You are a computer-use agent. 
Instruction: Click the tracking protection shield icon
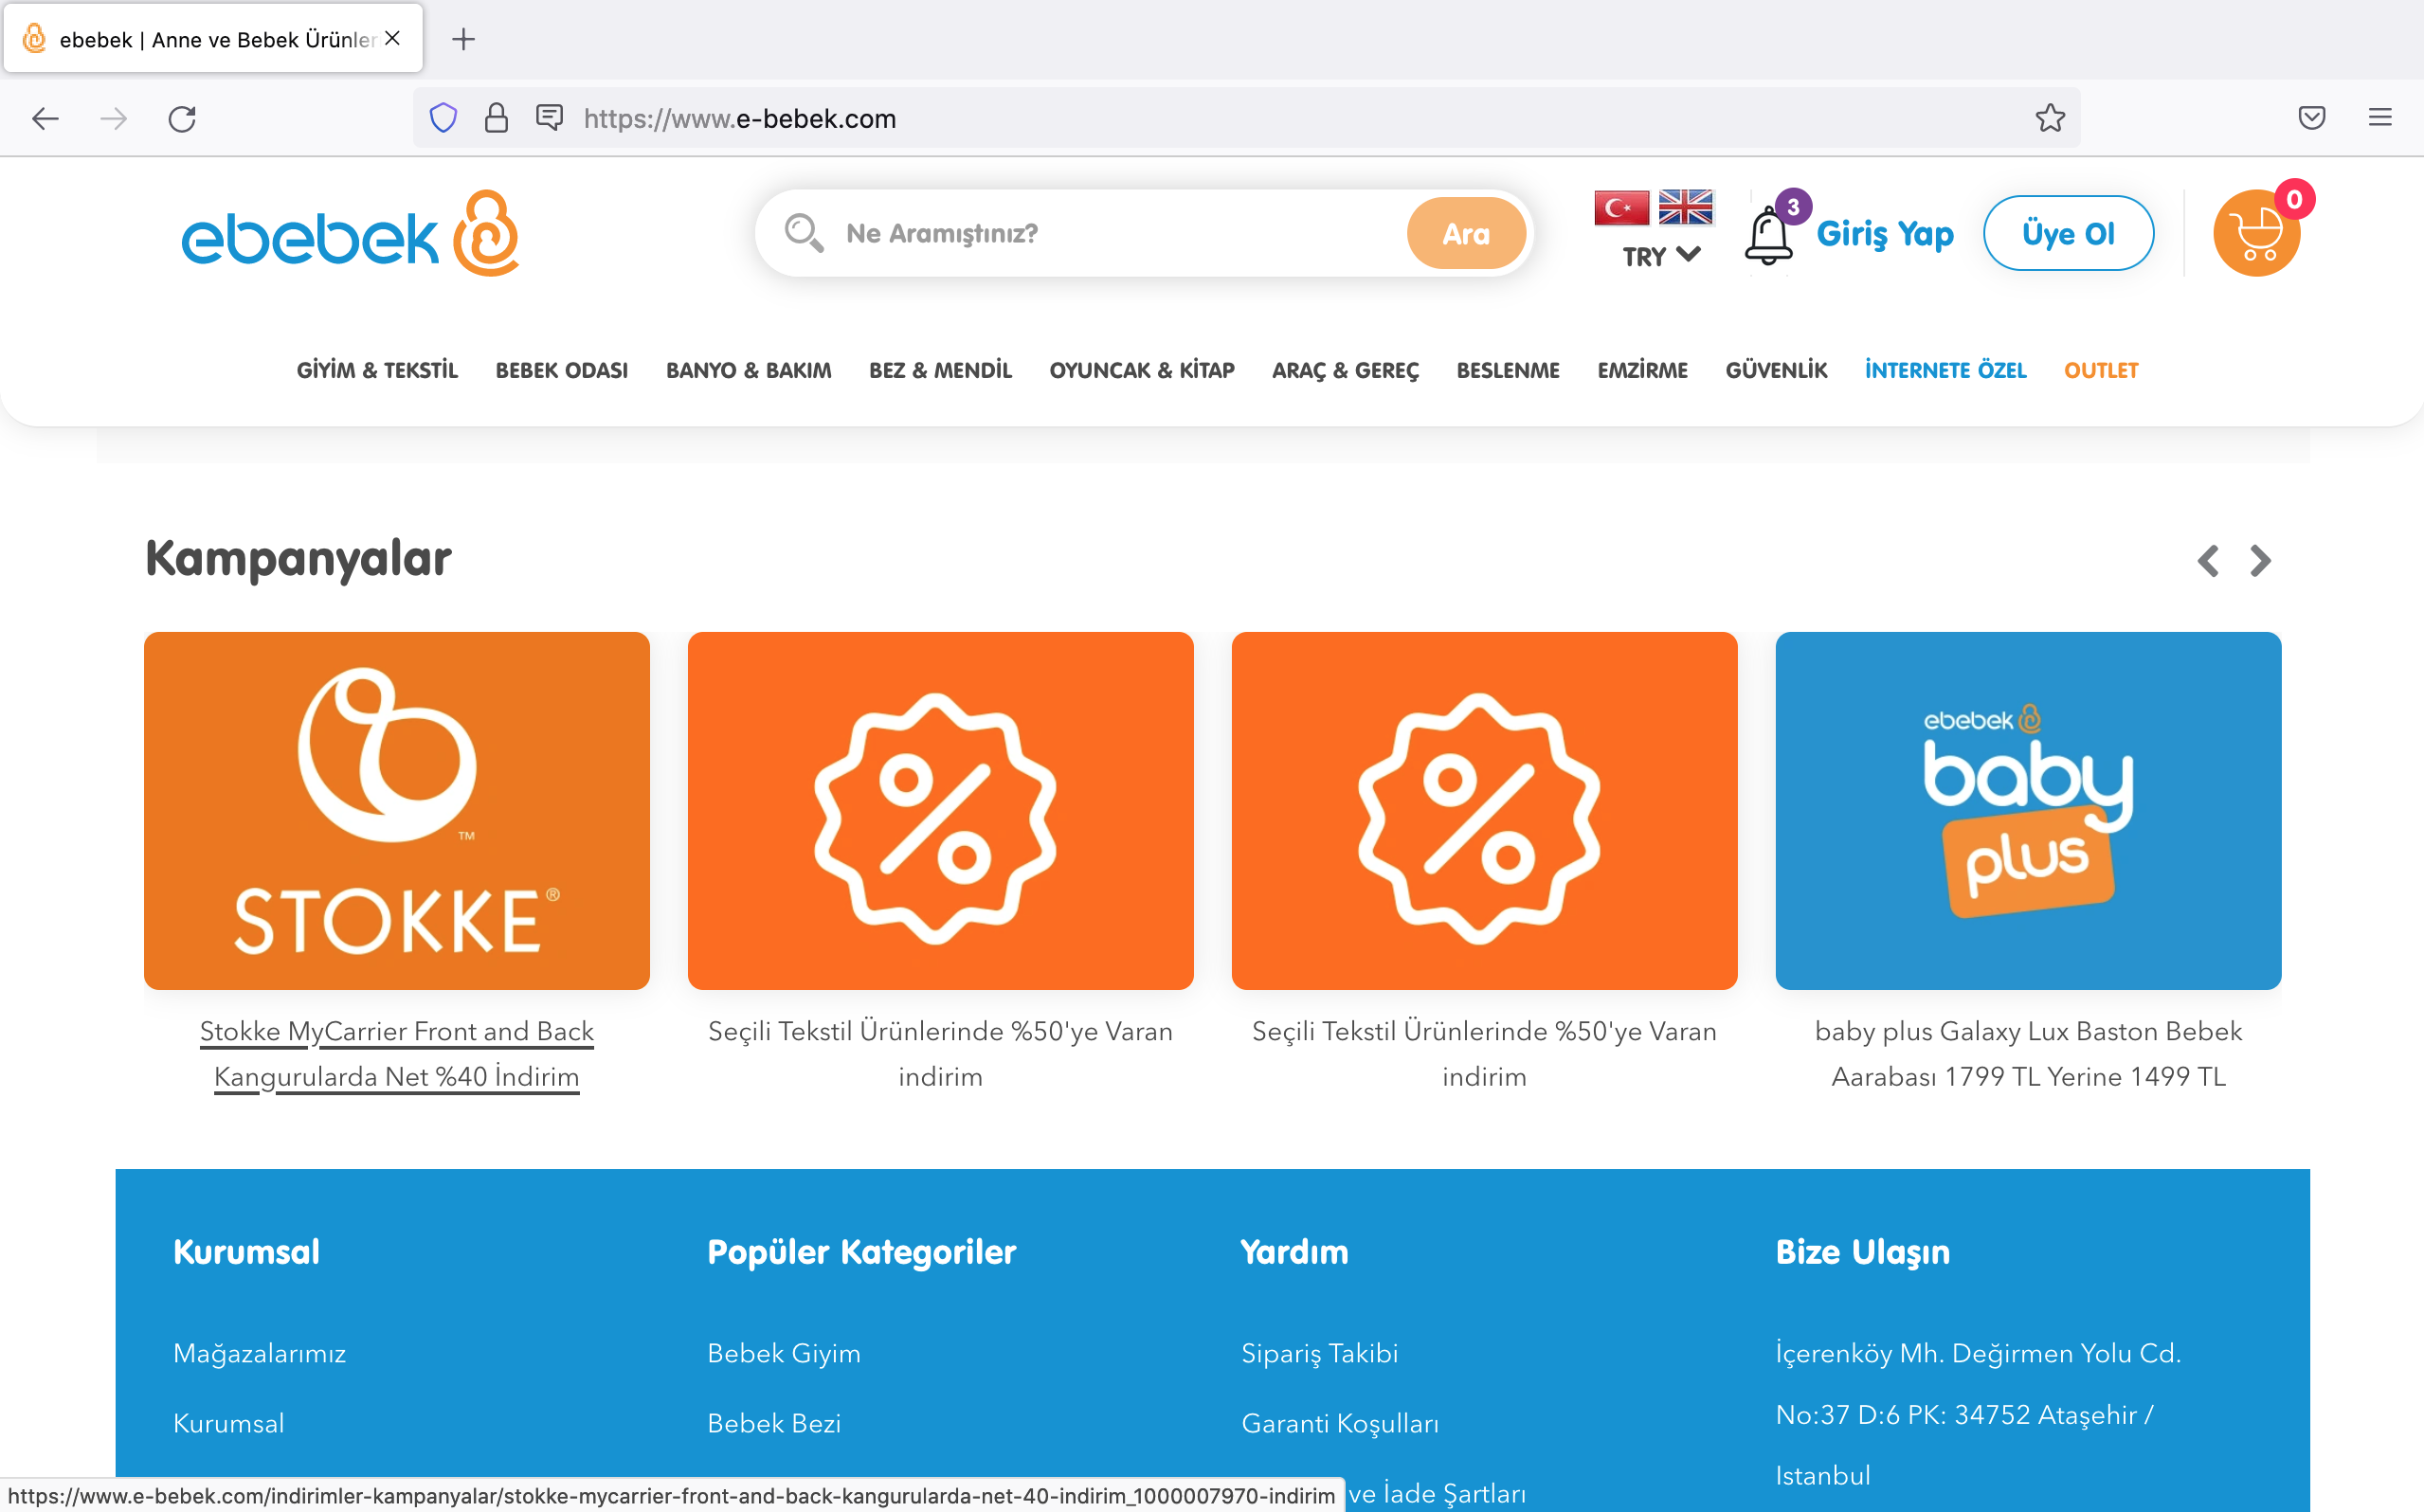coord(443,117)
